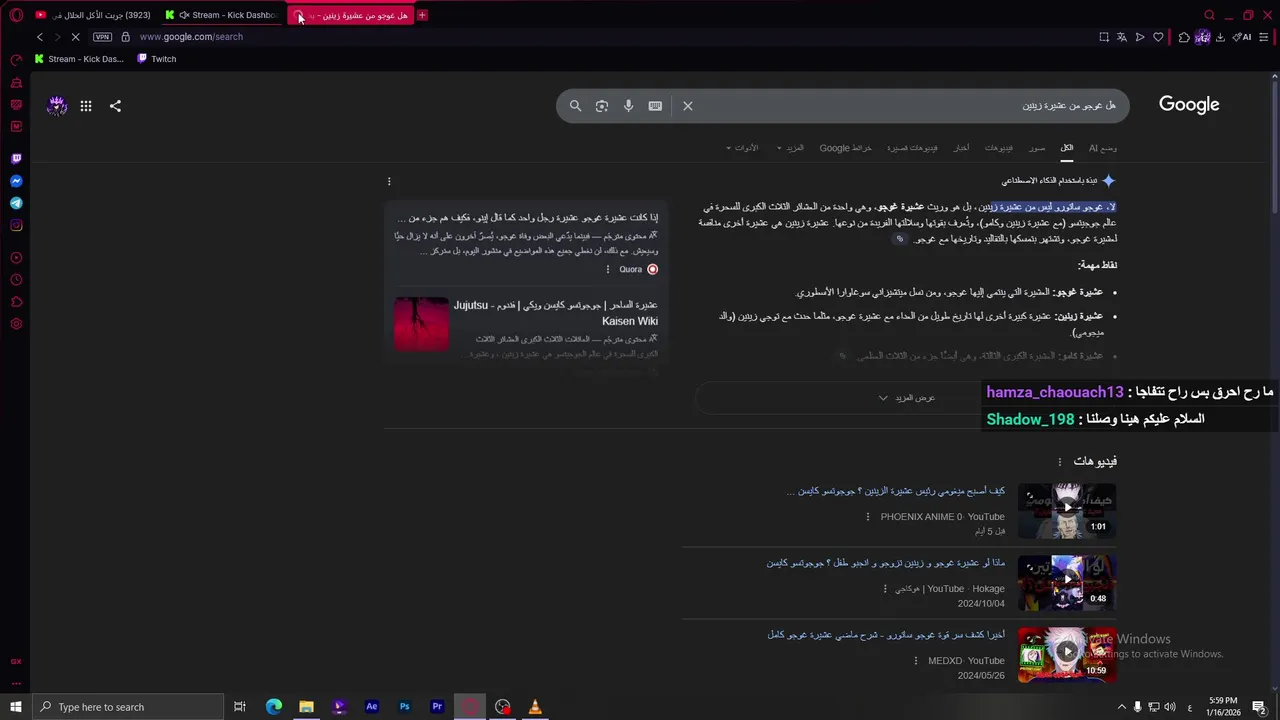Play the MEDXD 10:59 video thumbnail

click(1067, 655)
